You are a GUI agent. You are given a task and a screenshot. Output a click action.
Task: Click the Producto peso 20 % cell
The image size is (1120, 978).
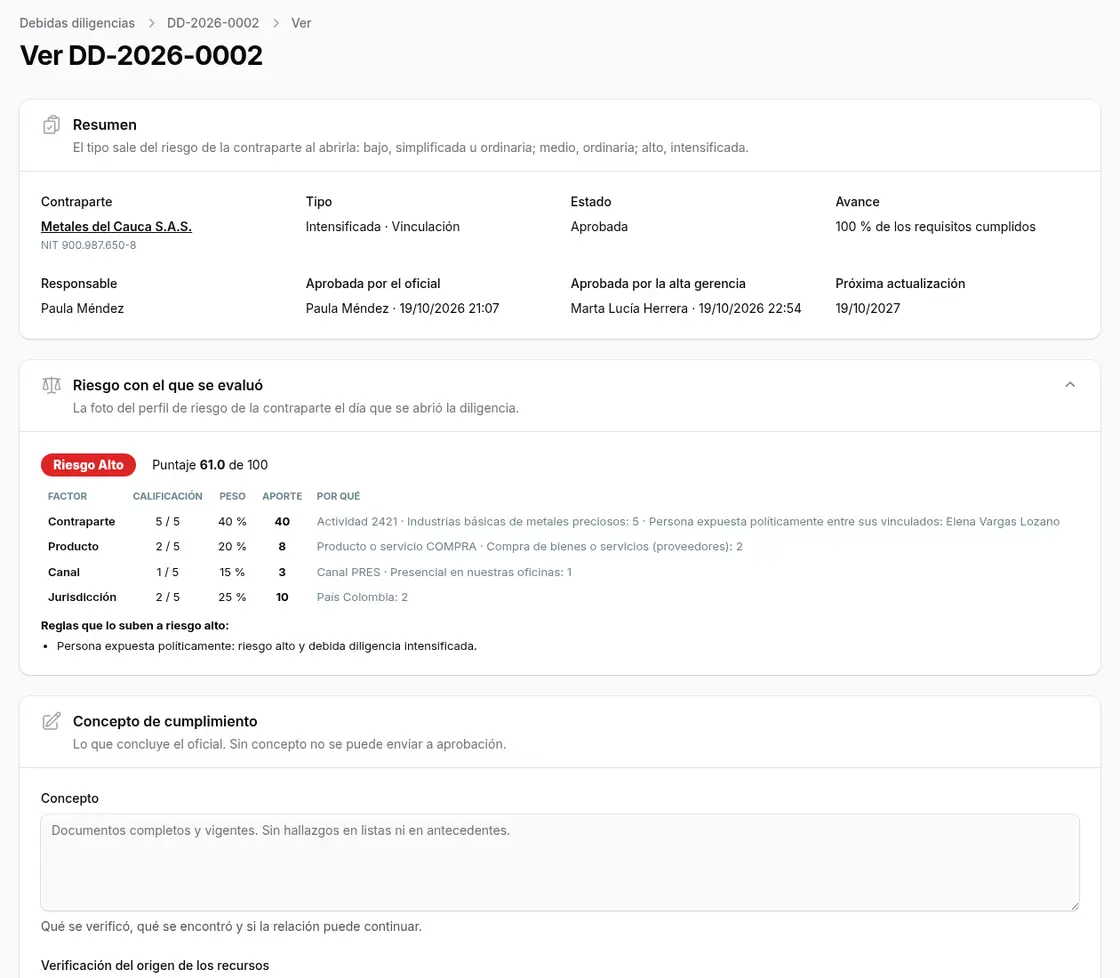[x=232, y=547]
